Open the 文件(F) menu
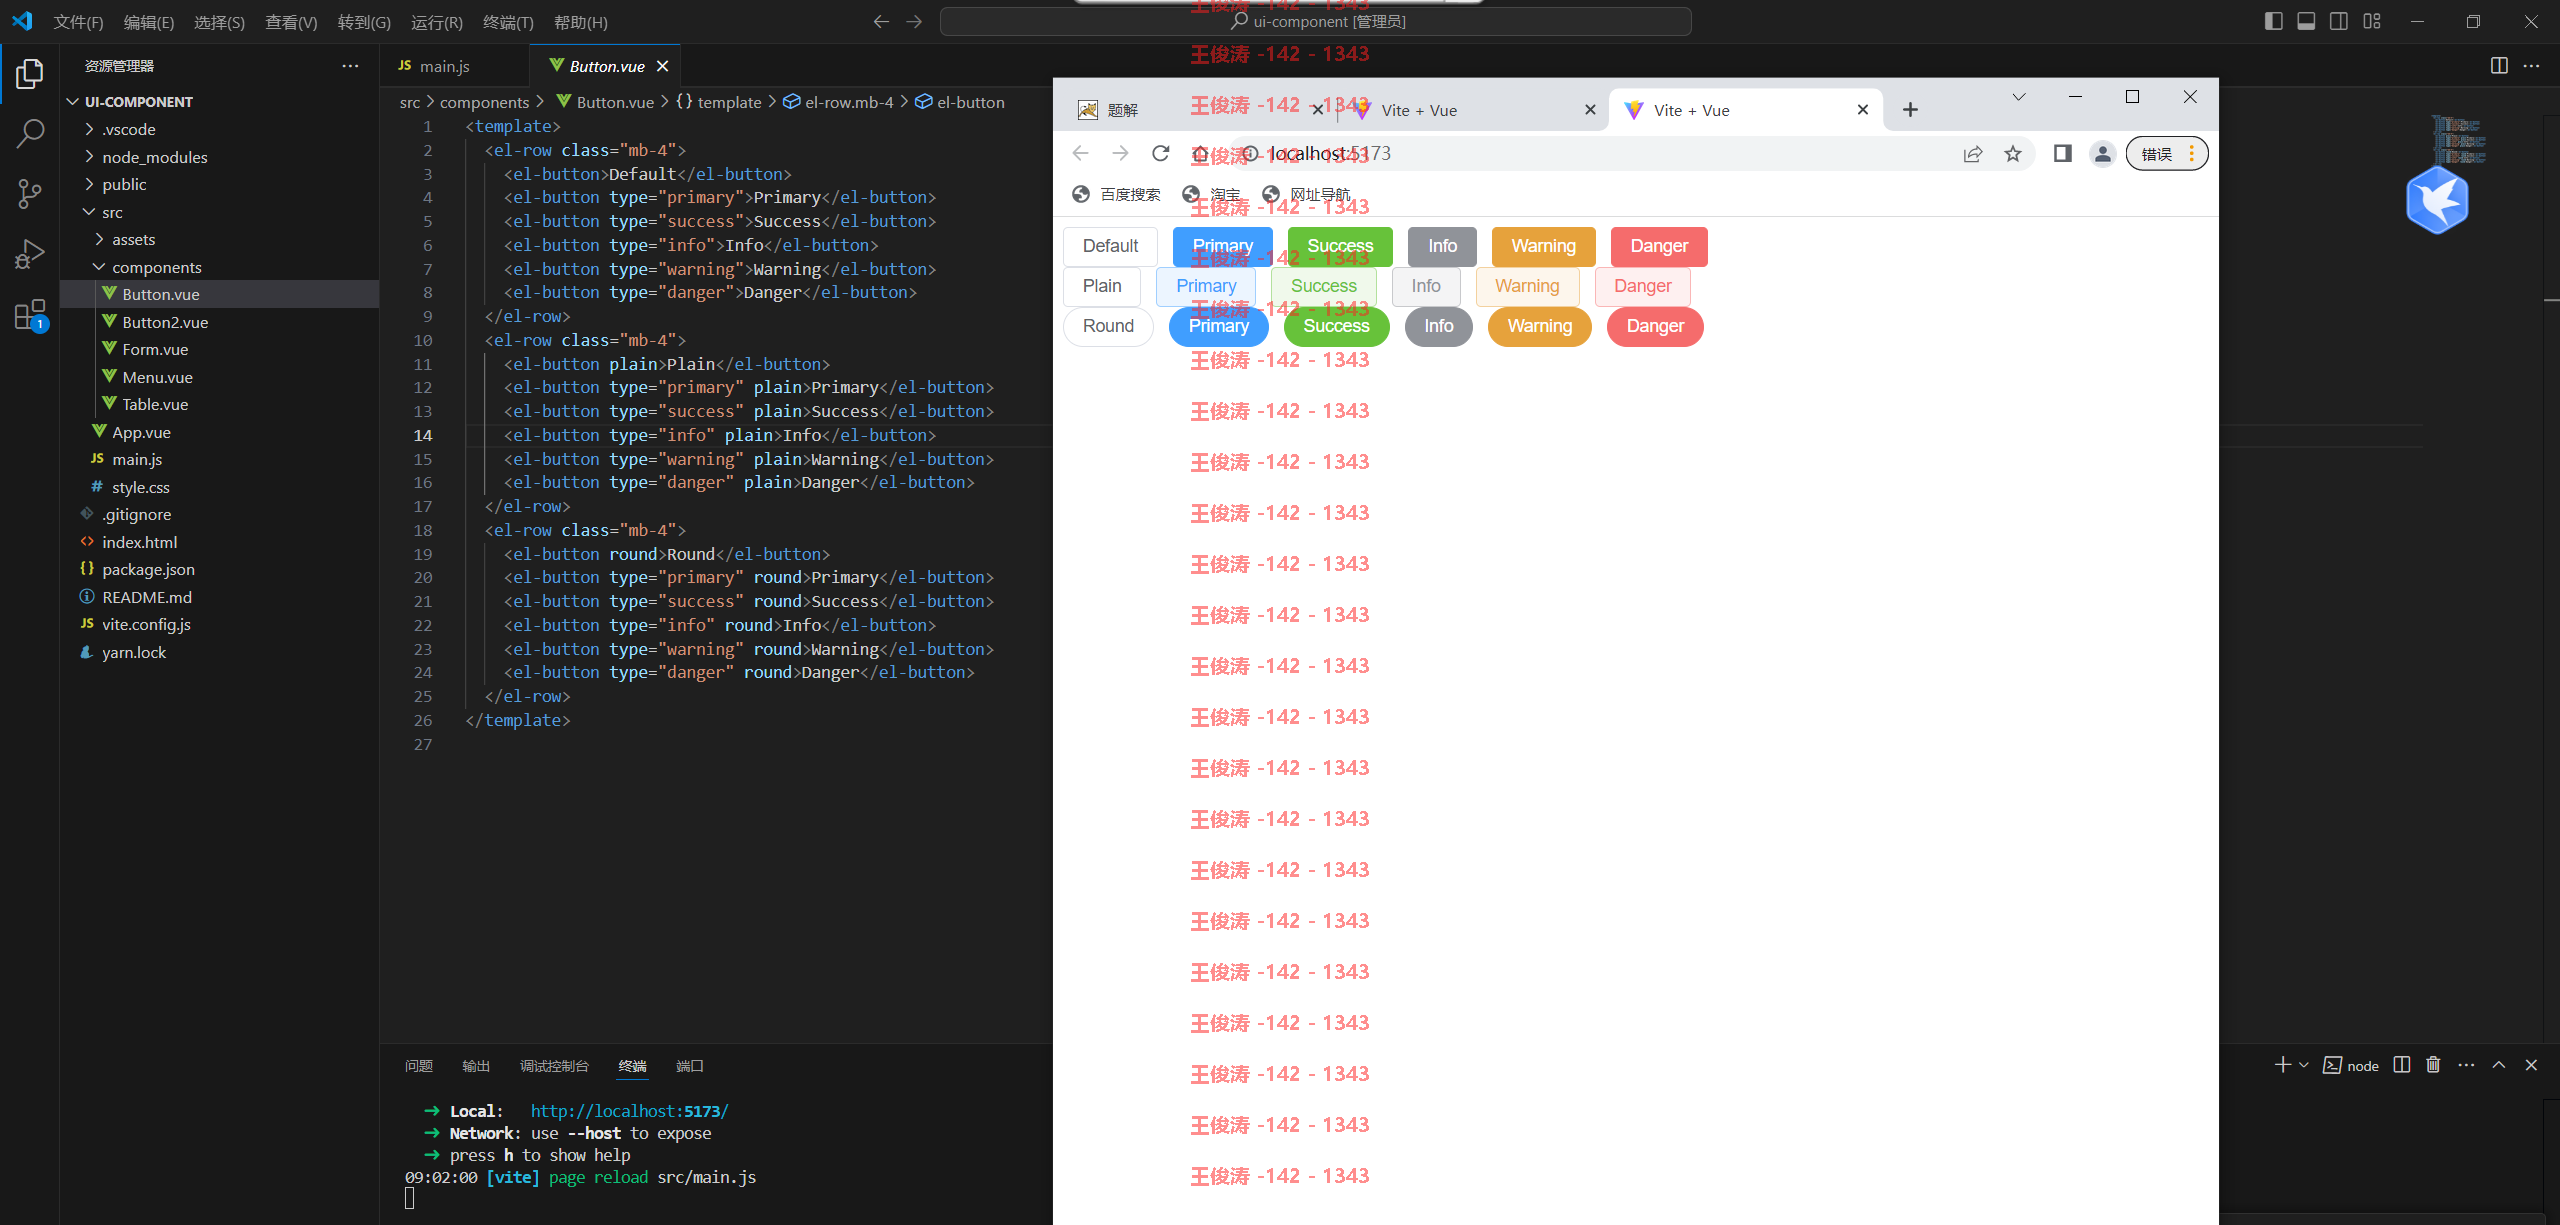The height and width of the screenshot is (1225, 2560). [78, 22]
